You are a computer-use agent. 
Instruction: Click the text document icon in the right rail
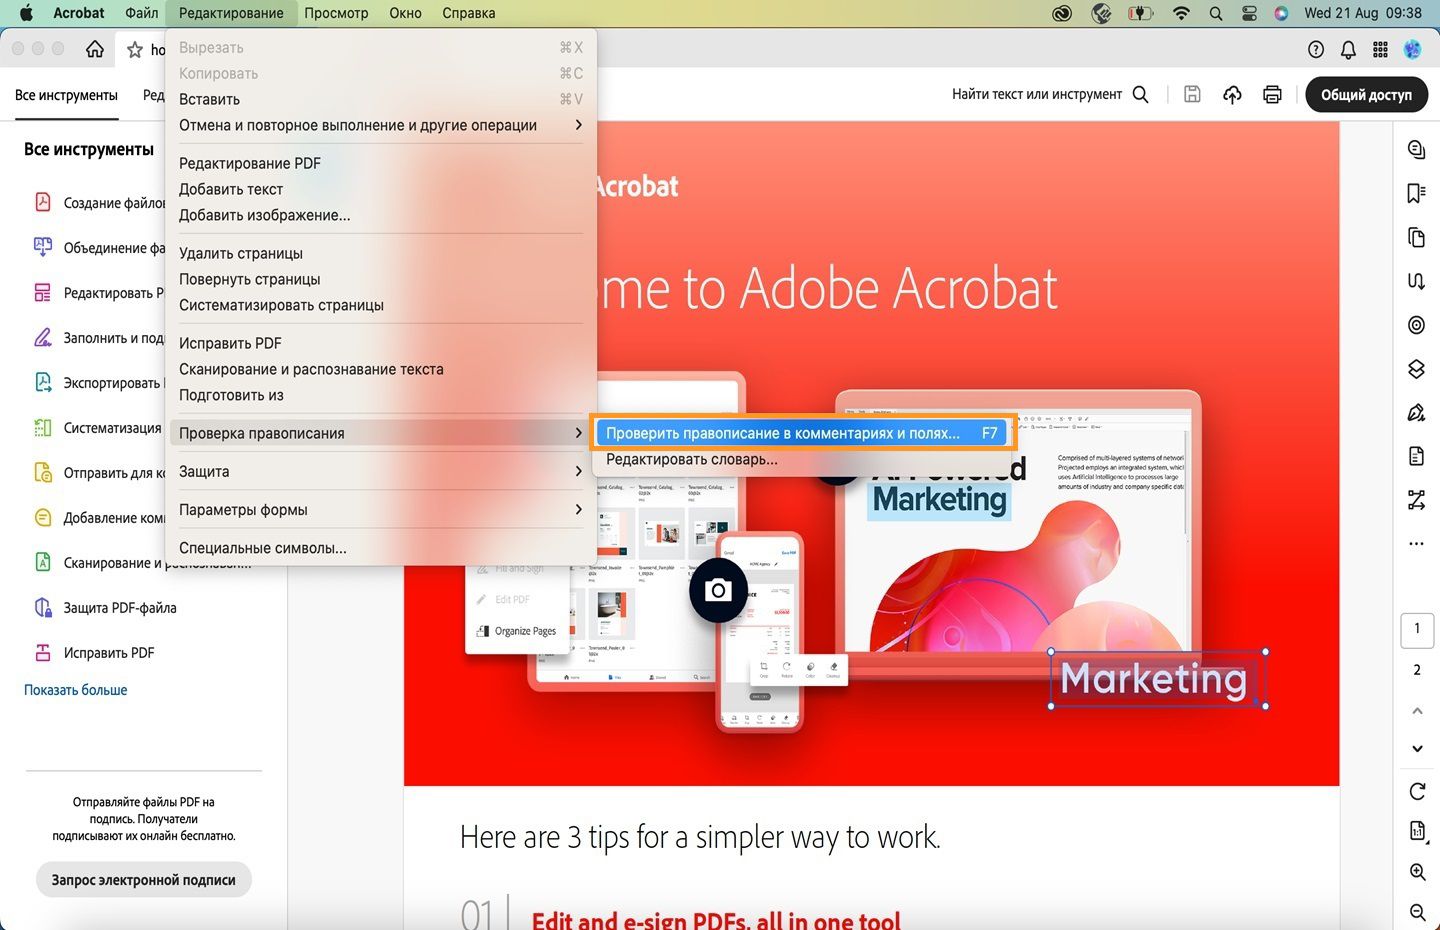[x=1416, y=456]
